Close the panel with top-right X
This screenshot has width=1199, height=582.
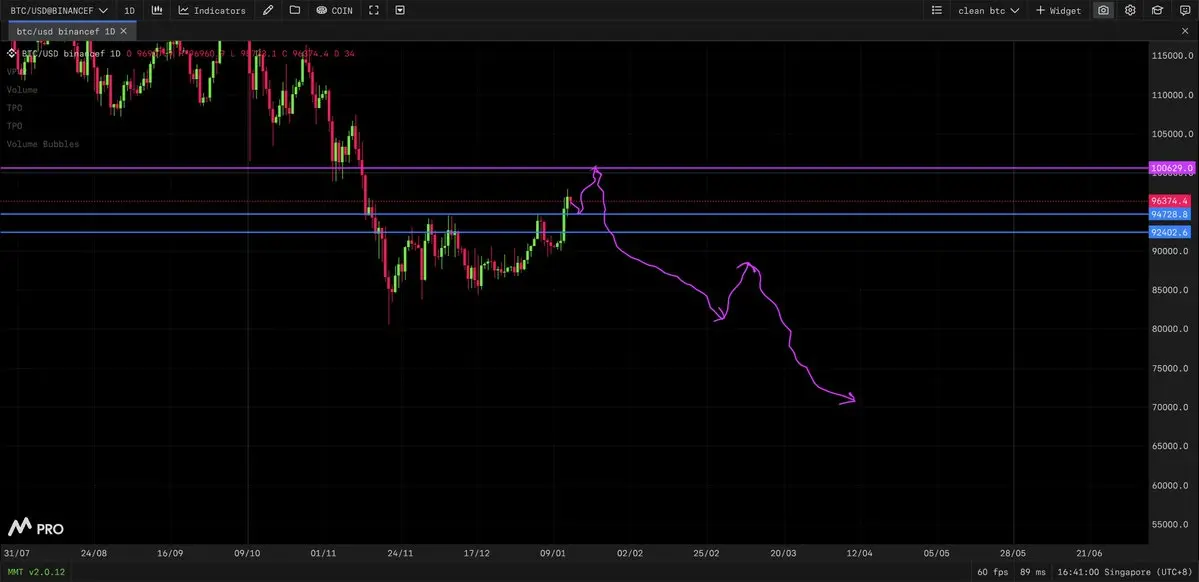(1185, 31)
